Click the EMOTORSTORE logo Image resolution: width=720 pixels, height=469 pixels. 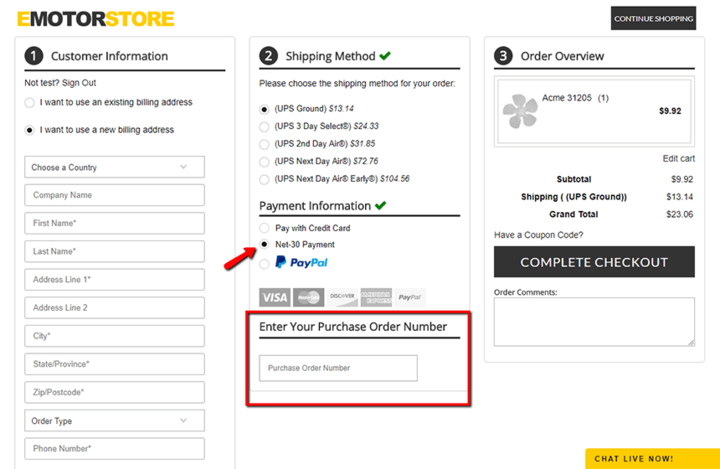(x=96, y=19)
